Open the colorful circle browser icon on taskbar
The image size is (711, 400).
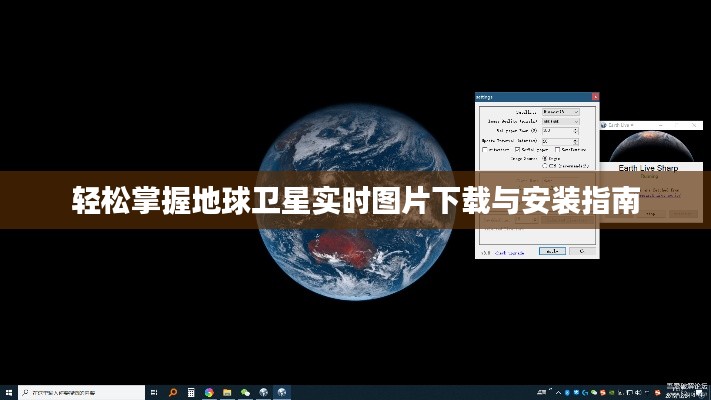click(209, 392)
